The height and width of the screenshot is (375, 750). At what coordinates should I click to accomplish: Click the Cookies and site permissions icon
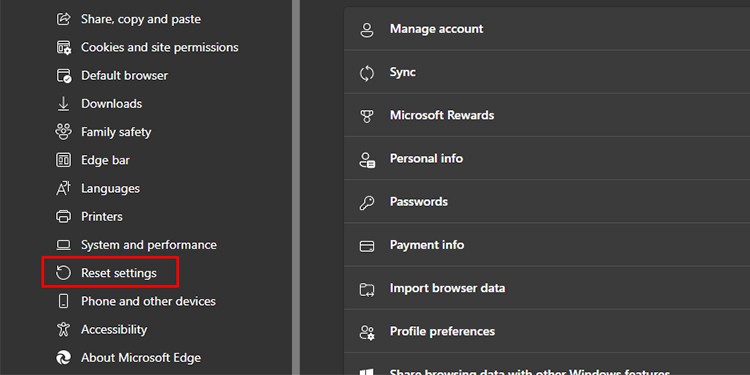coord(63,47)
